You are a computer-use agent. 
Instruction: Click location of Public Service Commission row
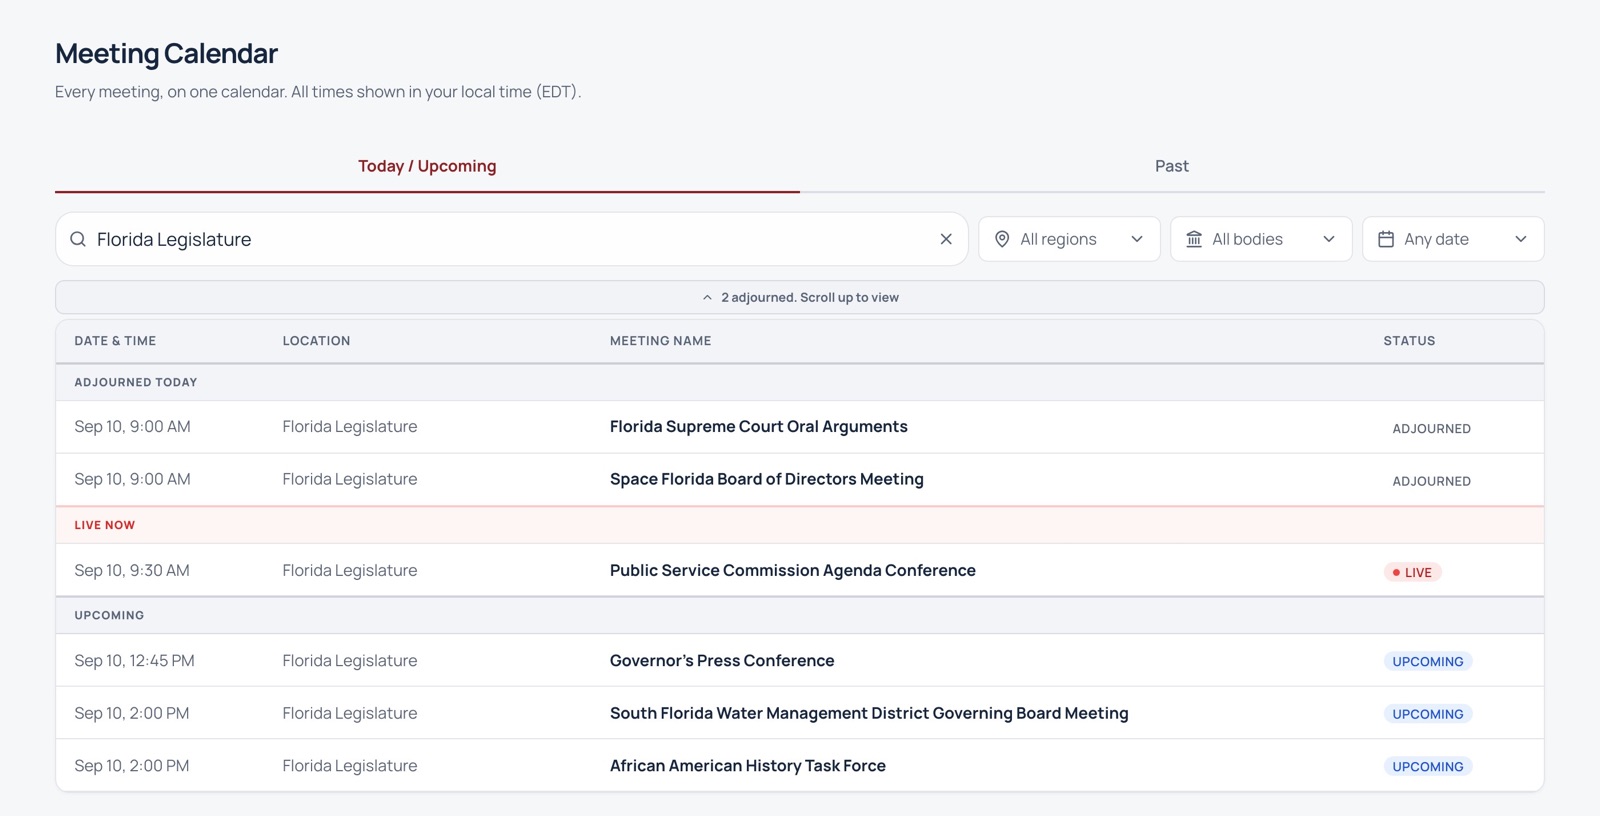(350, 570)
